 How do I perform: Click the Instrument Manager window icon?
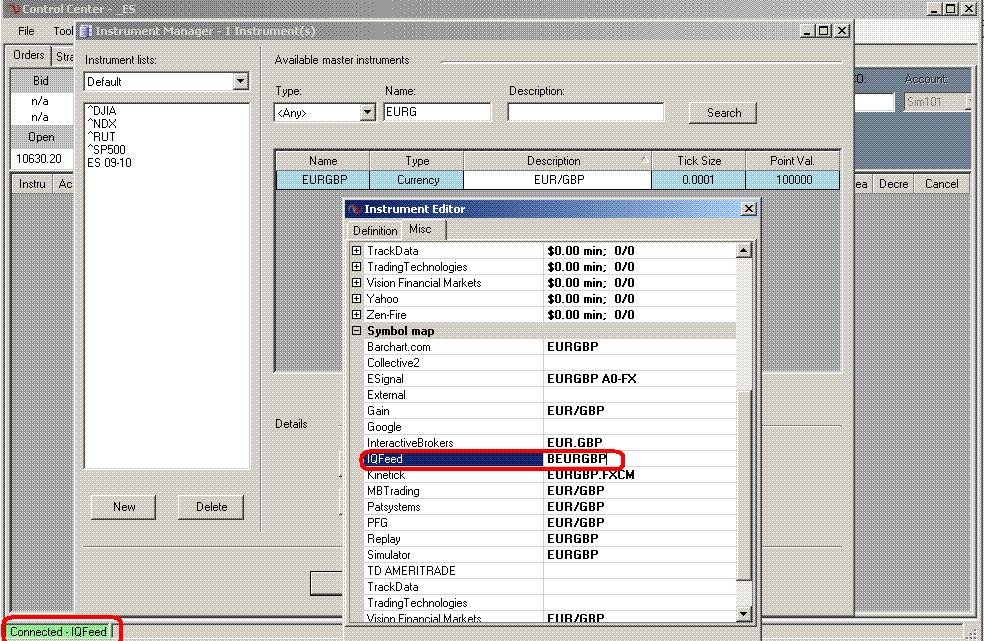[x=85, y=31]
